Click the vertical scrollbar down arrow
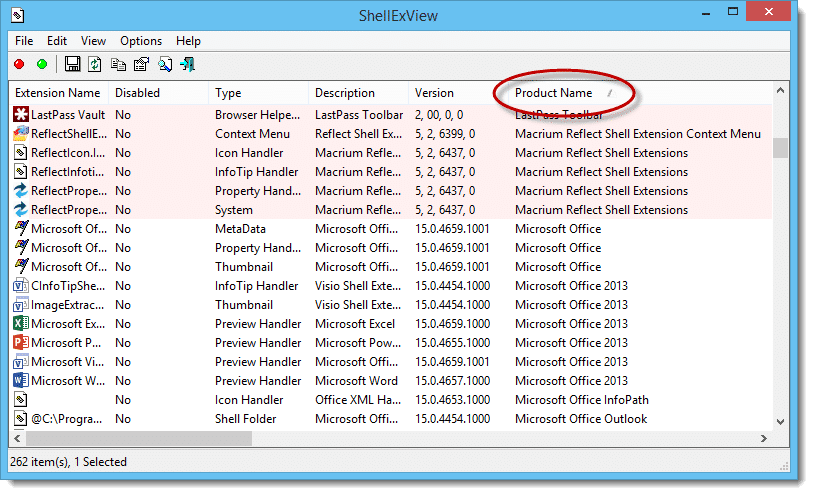Viewport: 813px width, 495px height. click(x=780, y=422)
